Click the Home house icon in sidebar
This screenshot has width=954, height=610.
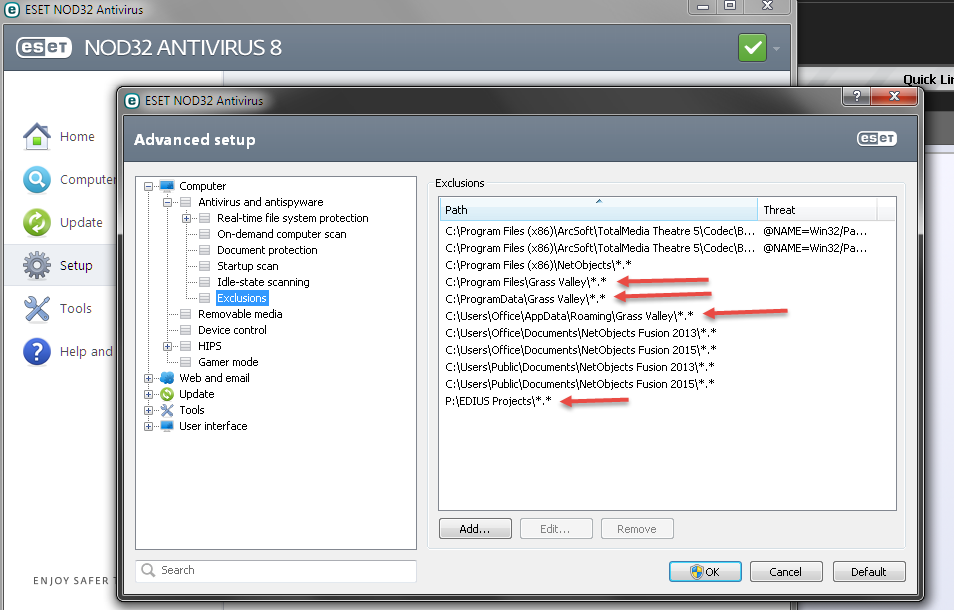37,136
